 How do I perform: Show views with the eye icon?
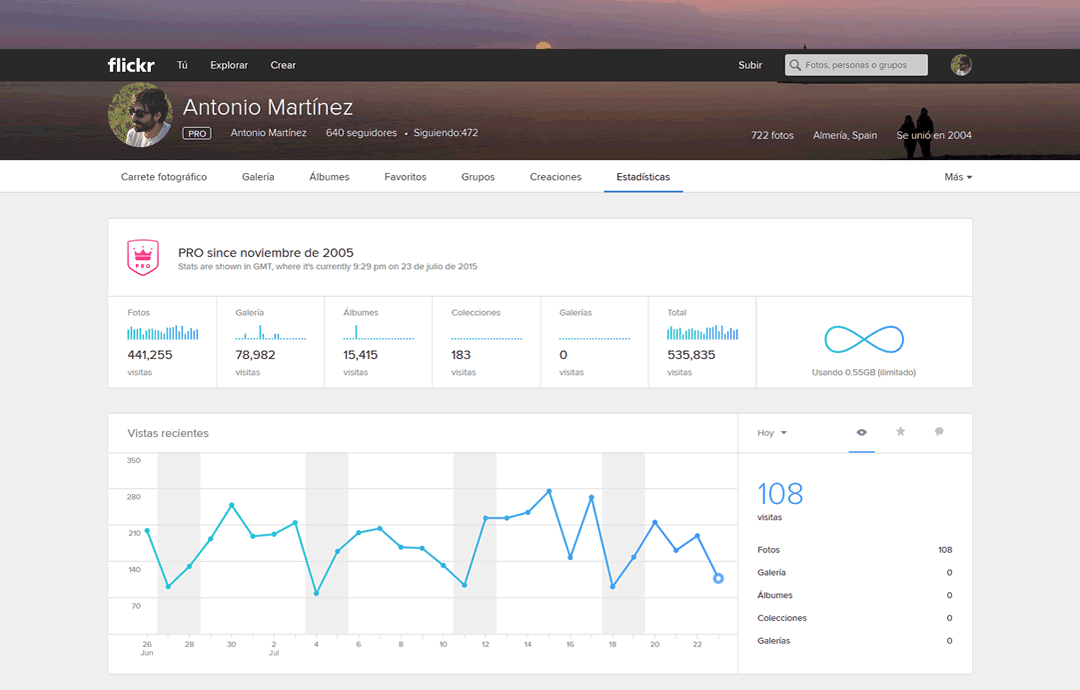[x=861, y=432]
